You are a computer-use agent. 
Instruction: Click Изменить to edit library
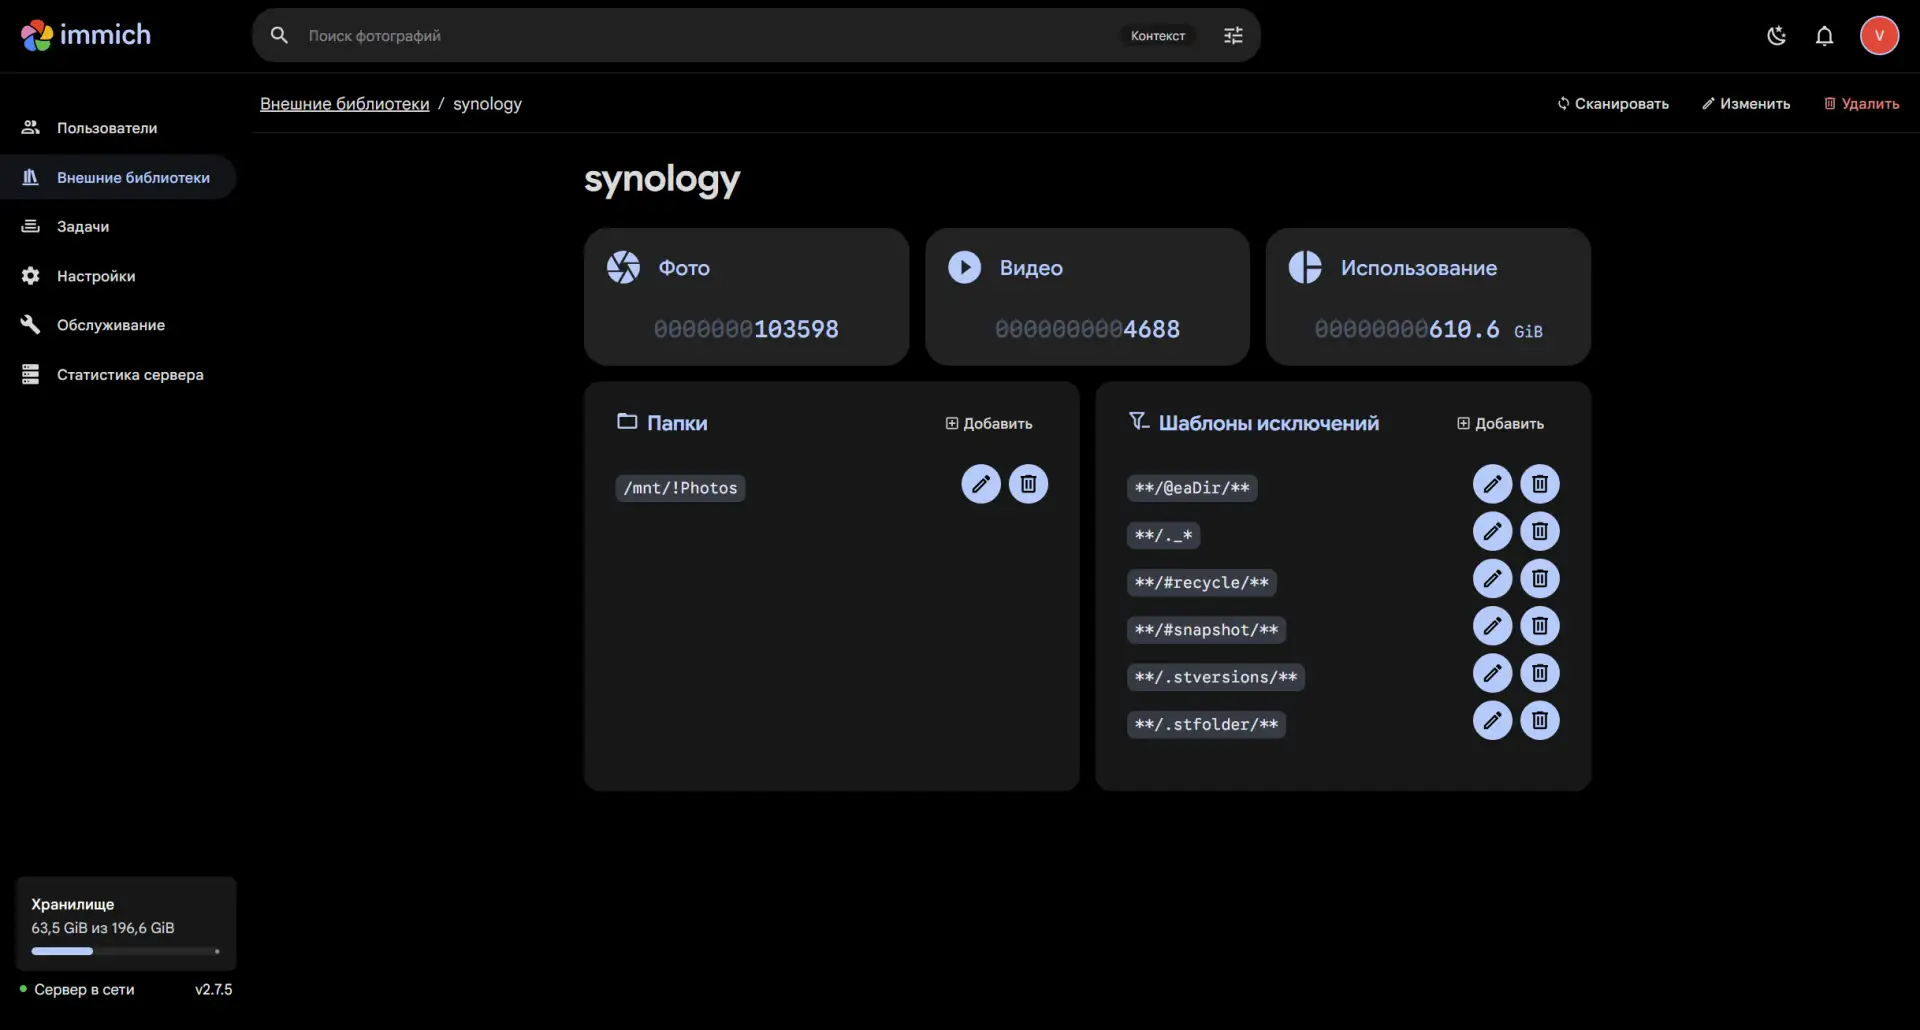click(1746, 104)
